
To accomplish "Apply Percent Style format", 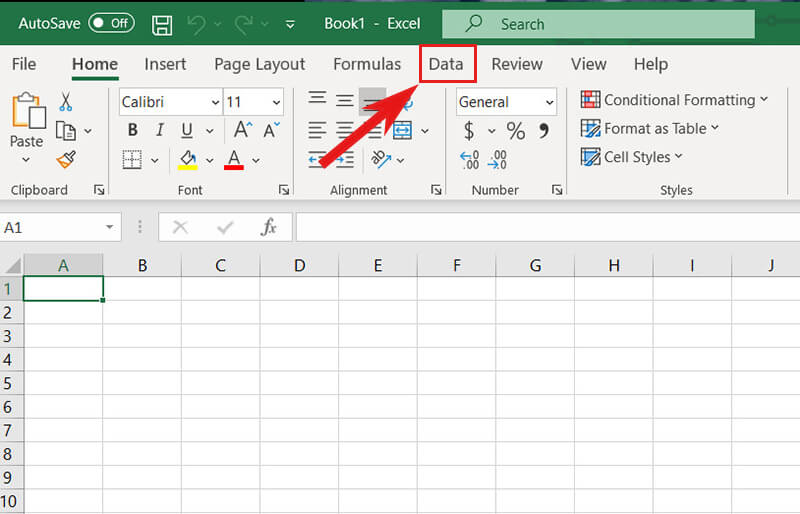I will pos(516,131).
